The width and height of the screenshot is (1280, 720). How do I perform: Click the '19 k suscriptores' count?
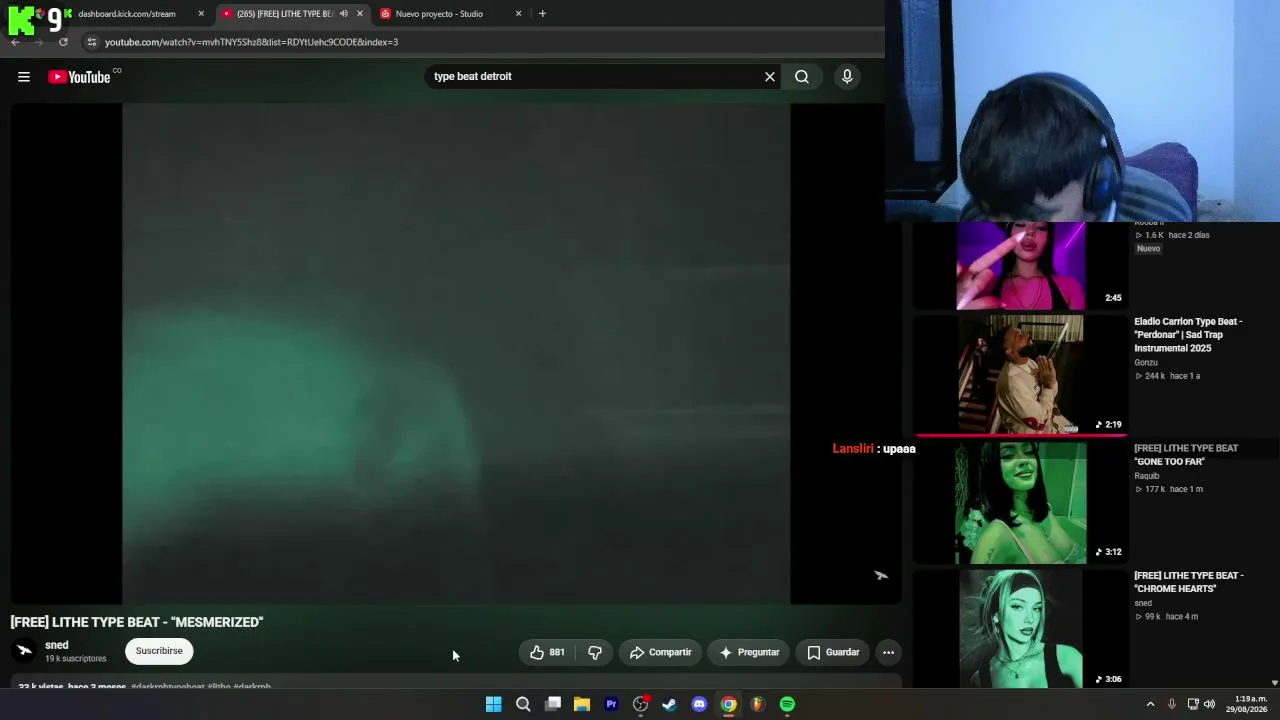(75, 659)
